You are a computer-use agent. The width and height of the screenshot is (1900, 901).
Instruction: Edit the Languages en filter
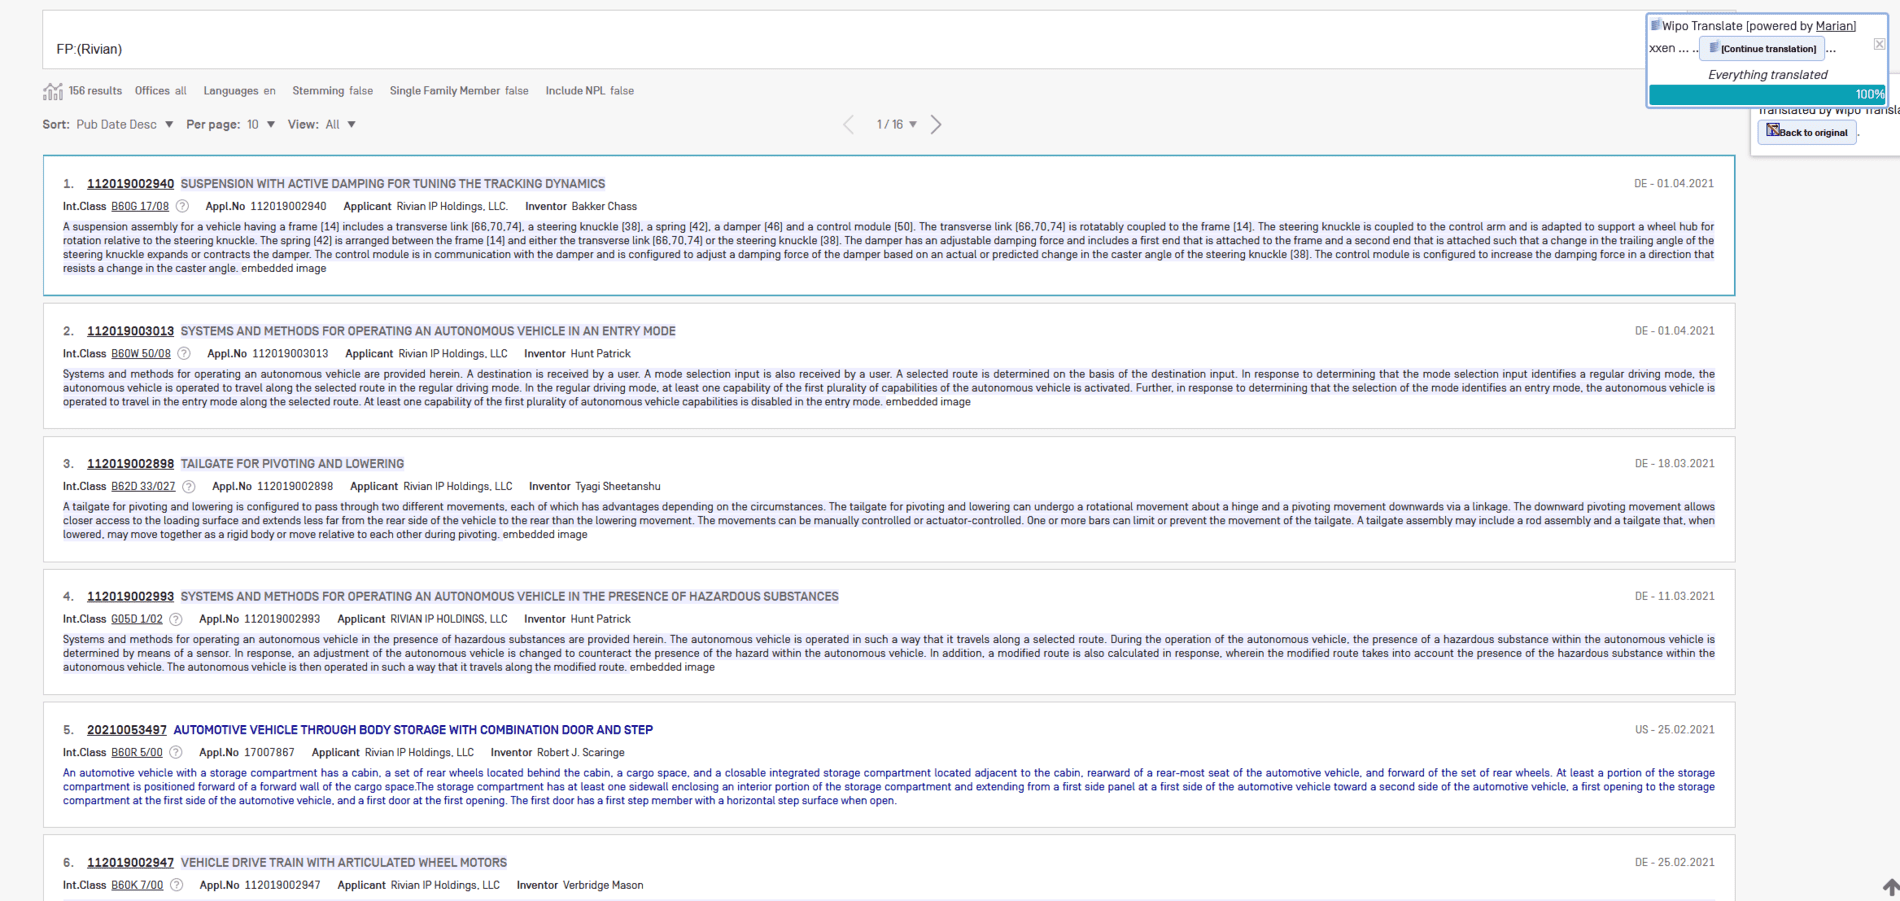(240, 91)
